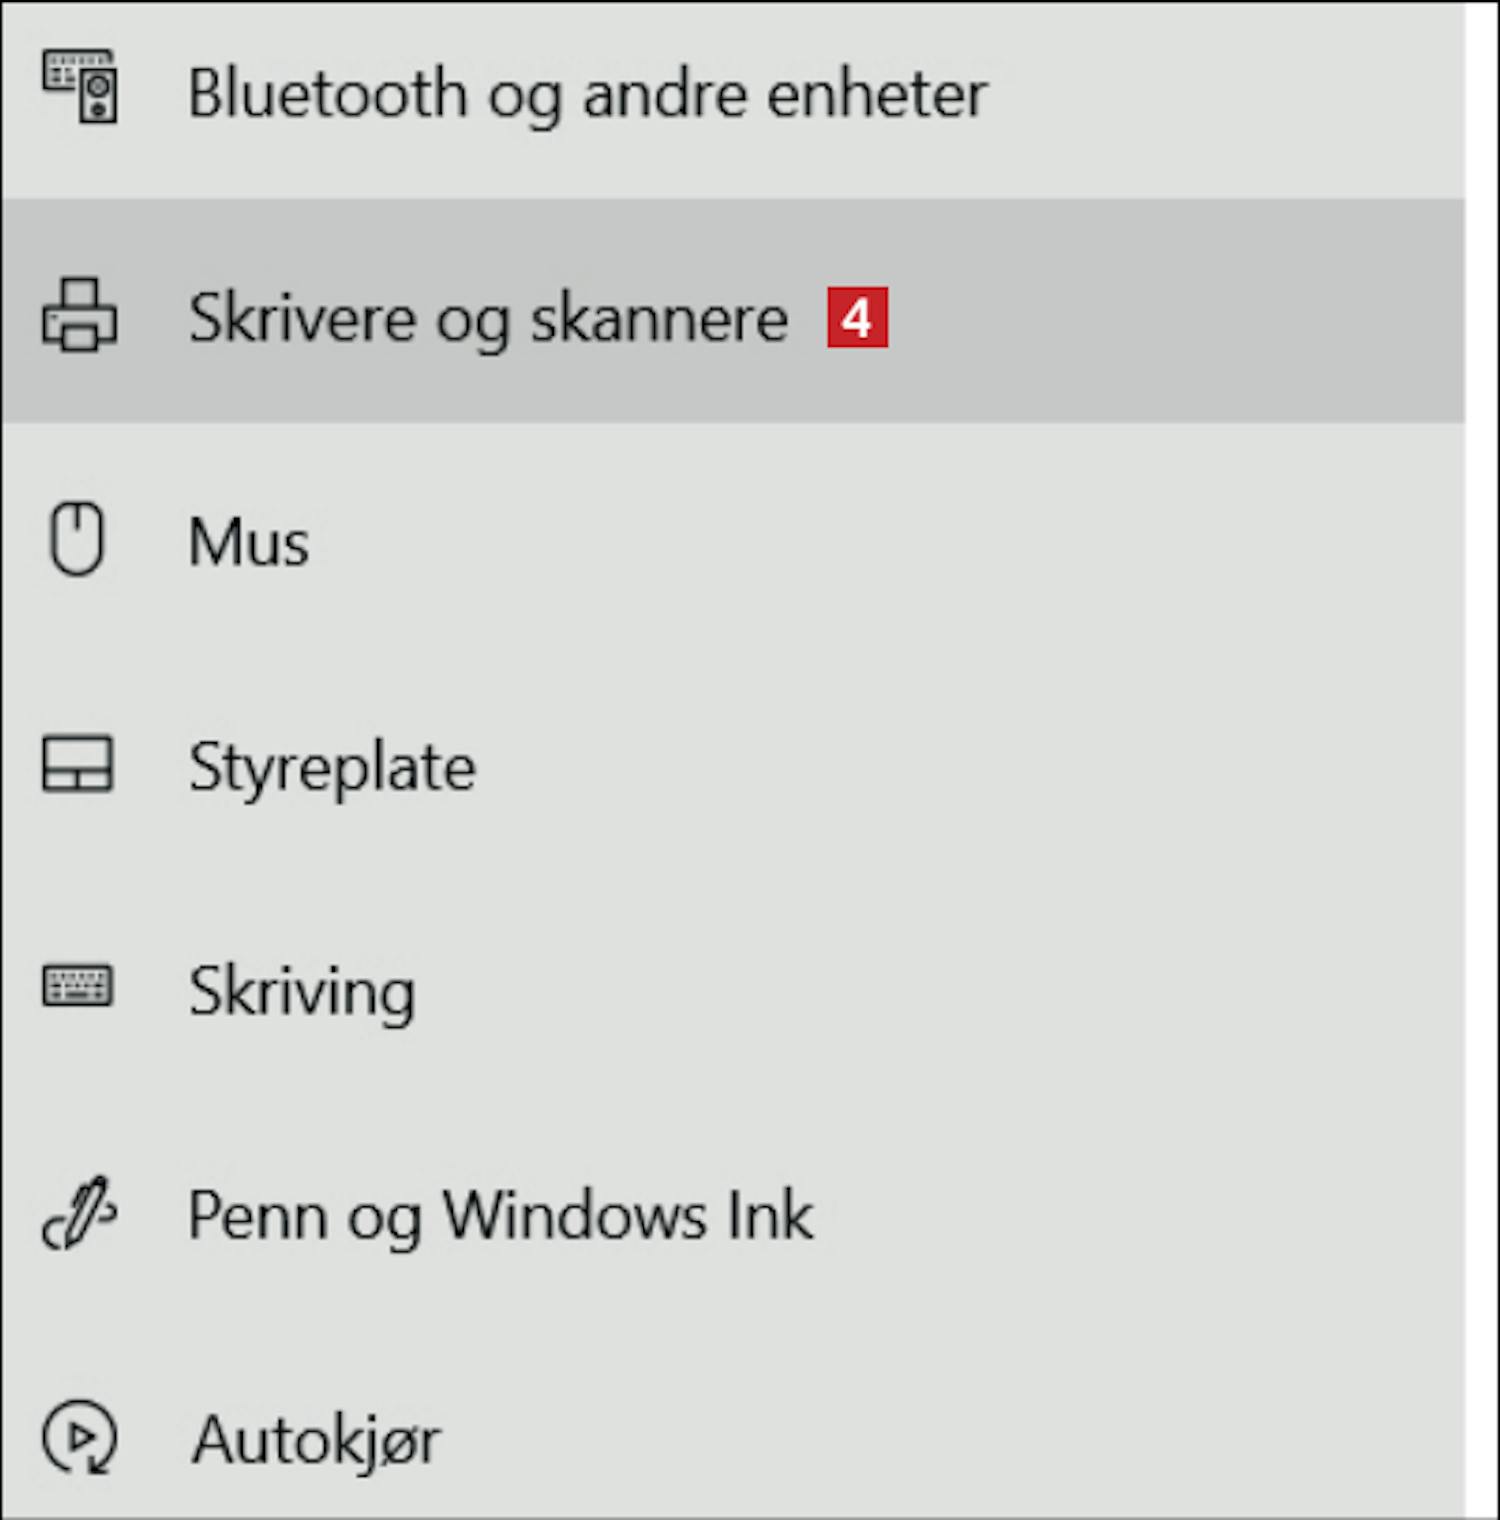Click the word Bluetooth in first entry
This screenshot has width=1500, height=1520.
pos(327,93)
